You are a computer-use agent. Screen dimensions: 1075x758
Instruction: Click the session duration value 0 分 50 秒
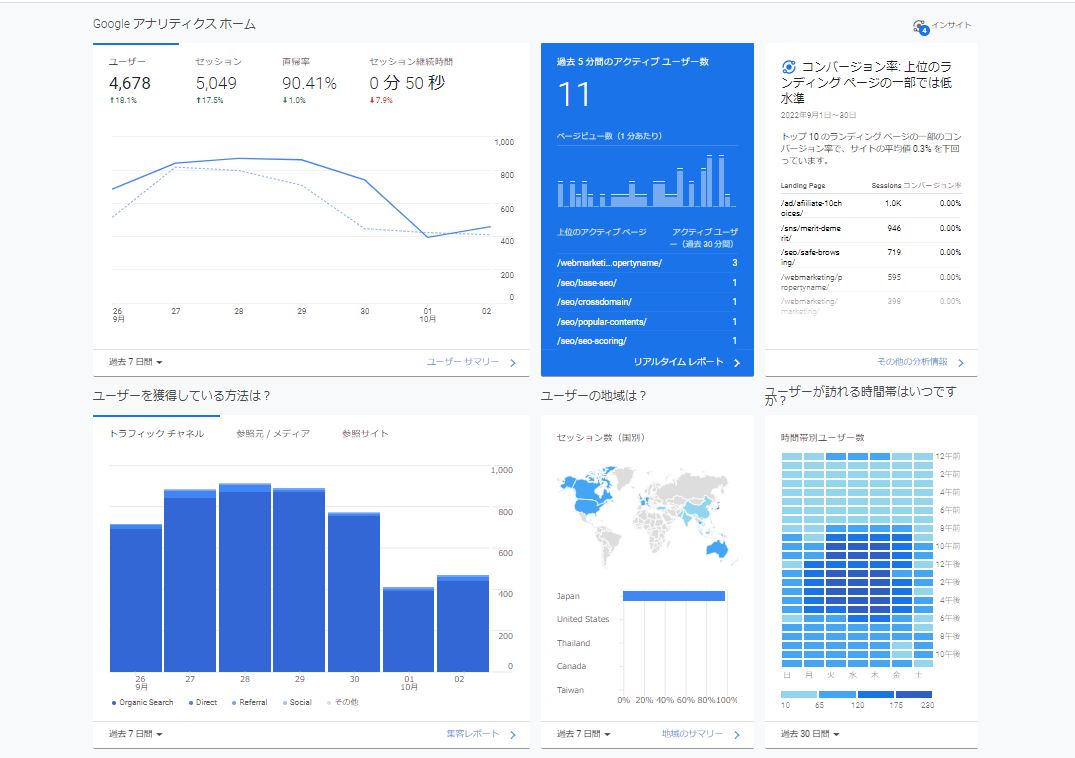point(407,84)
